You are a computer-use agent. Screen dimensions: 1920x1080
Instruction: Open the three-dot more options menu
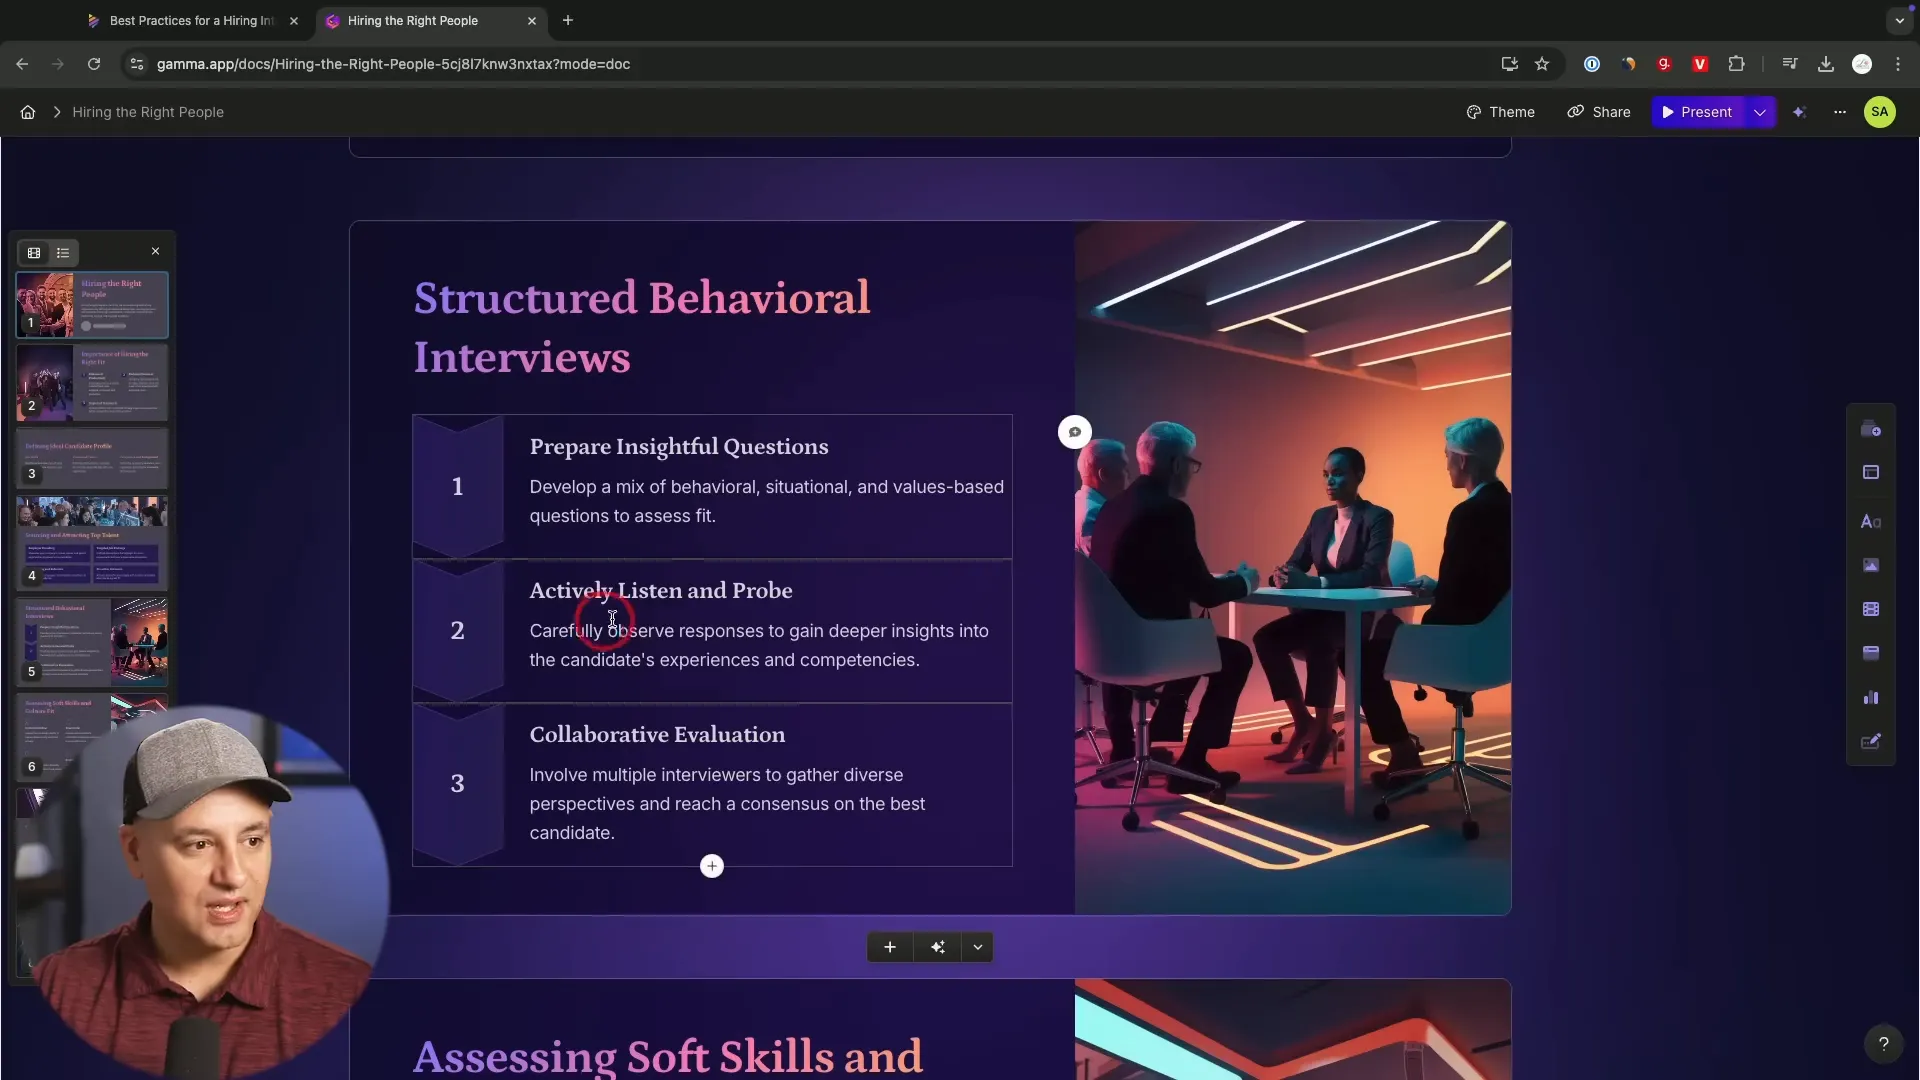pyautogui.click(x=1839, y=112)
